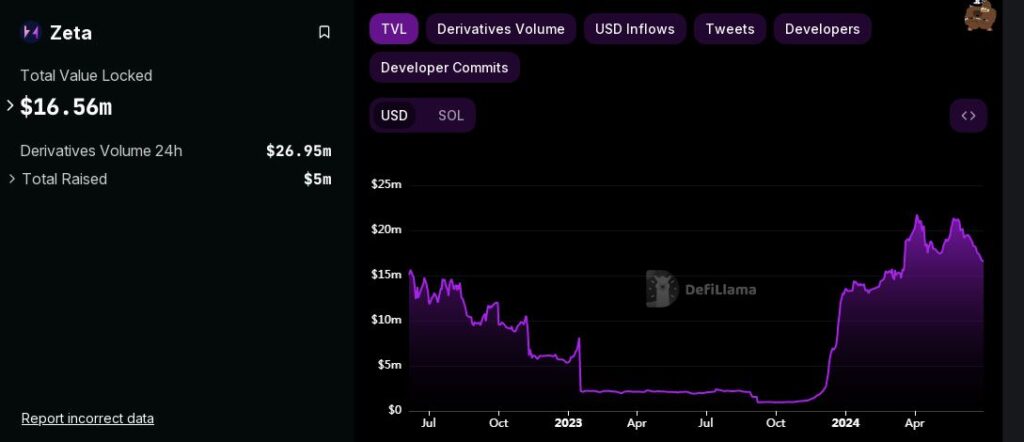1024x442 pixels.
Task: Toggle the Tweets chart on
Action: pyautogui.click(x=730, y=29)
